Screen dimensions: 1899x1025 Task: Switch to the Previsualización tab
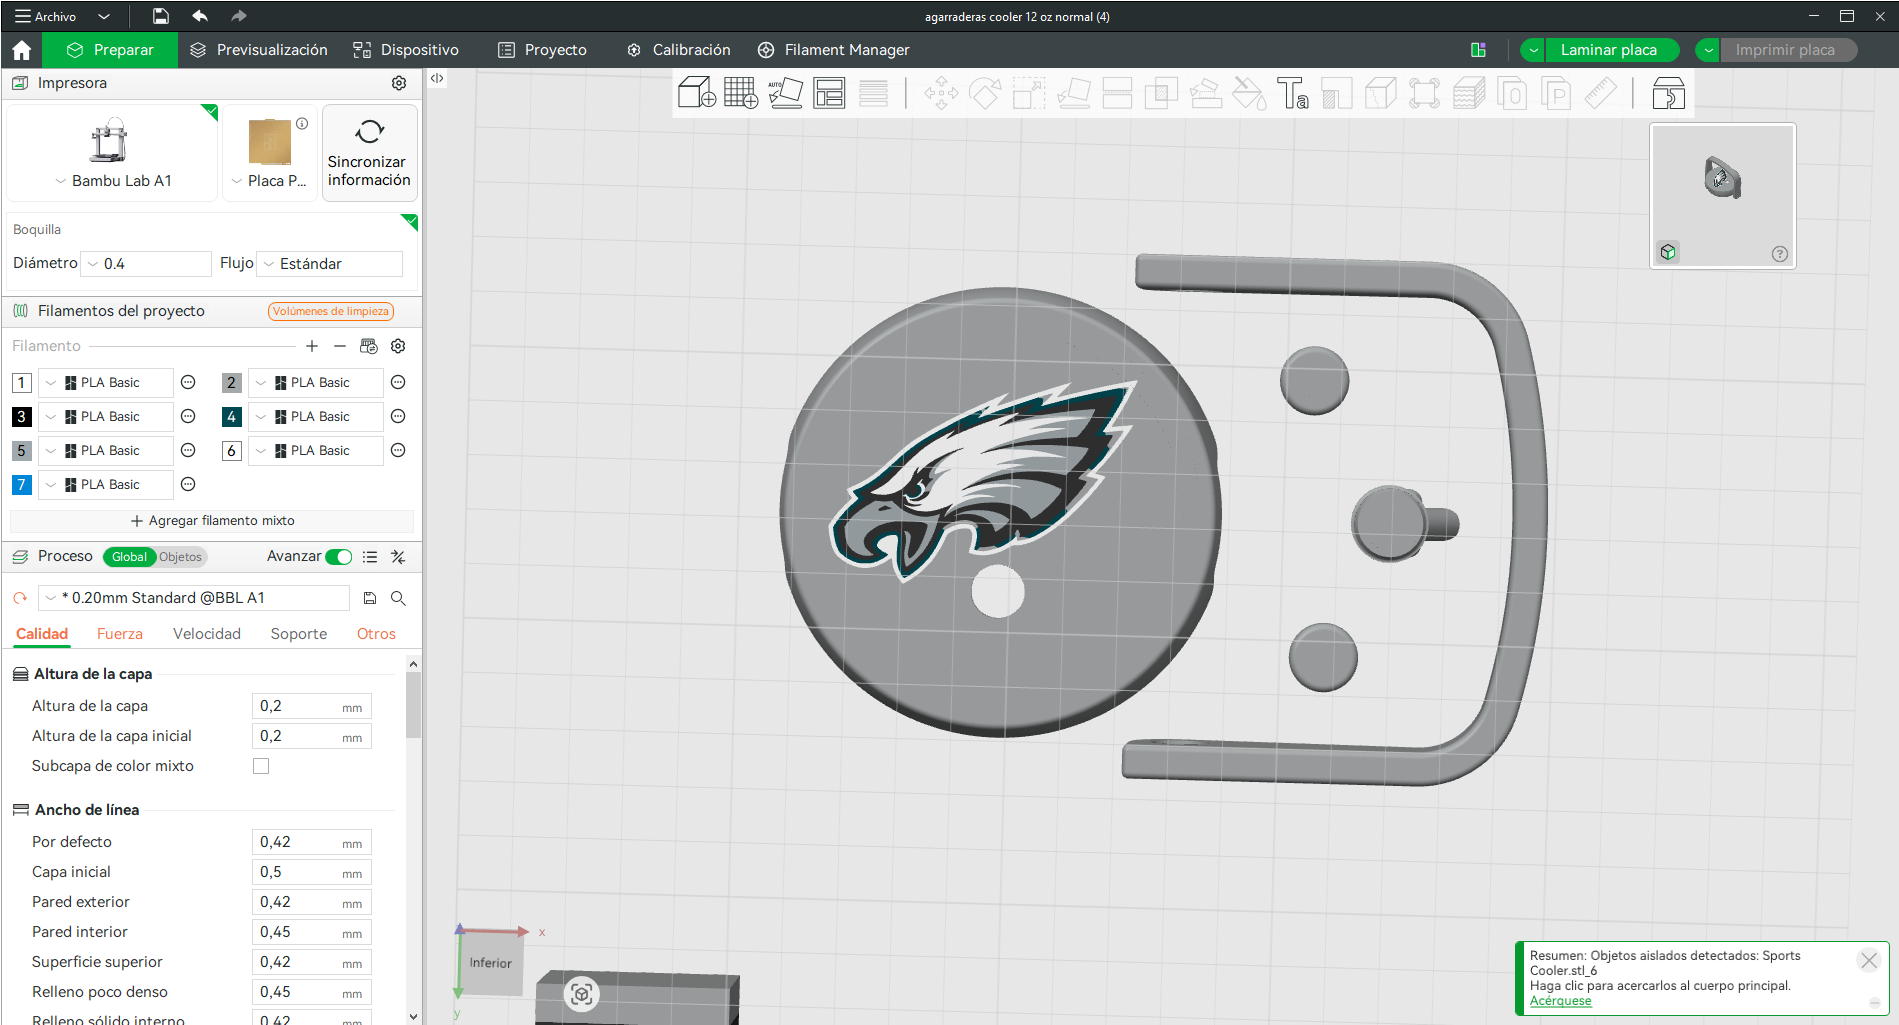point(259,50)
